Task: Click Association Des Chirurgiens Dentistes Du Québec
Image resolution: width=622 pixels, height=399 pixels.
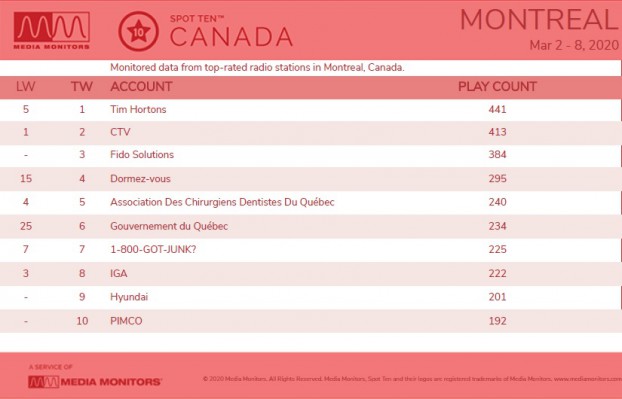Action: coord(222,202)
